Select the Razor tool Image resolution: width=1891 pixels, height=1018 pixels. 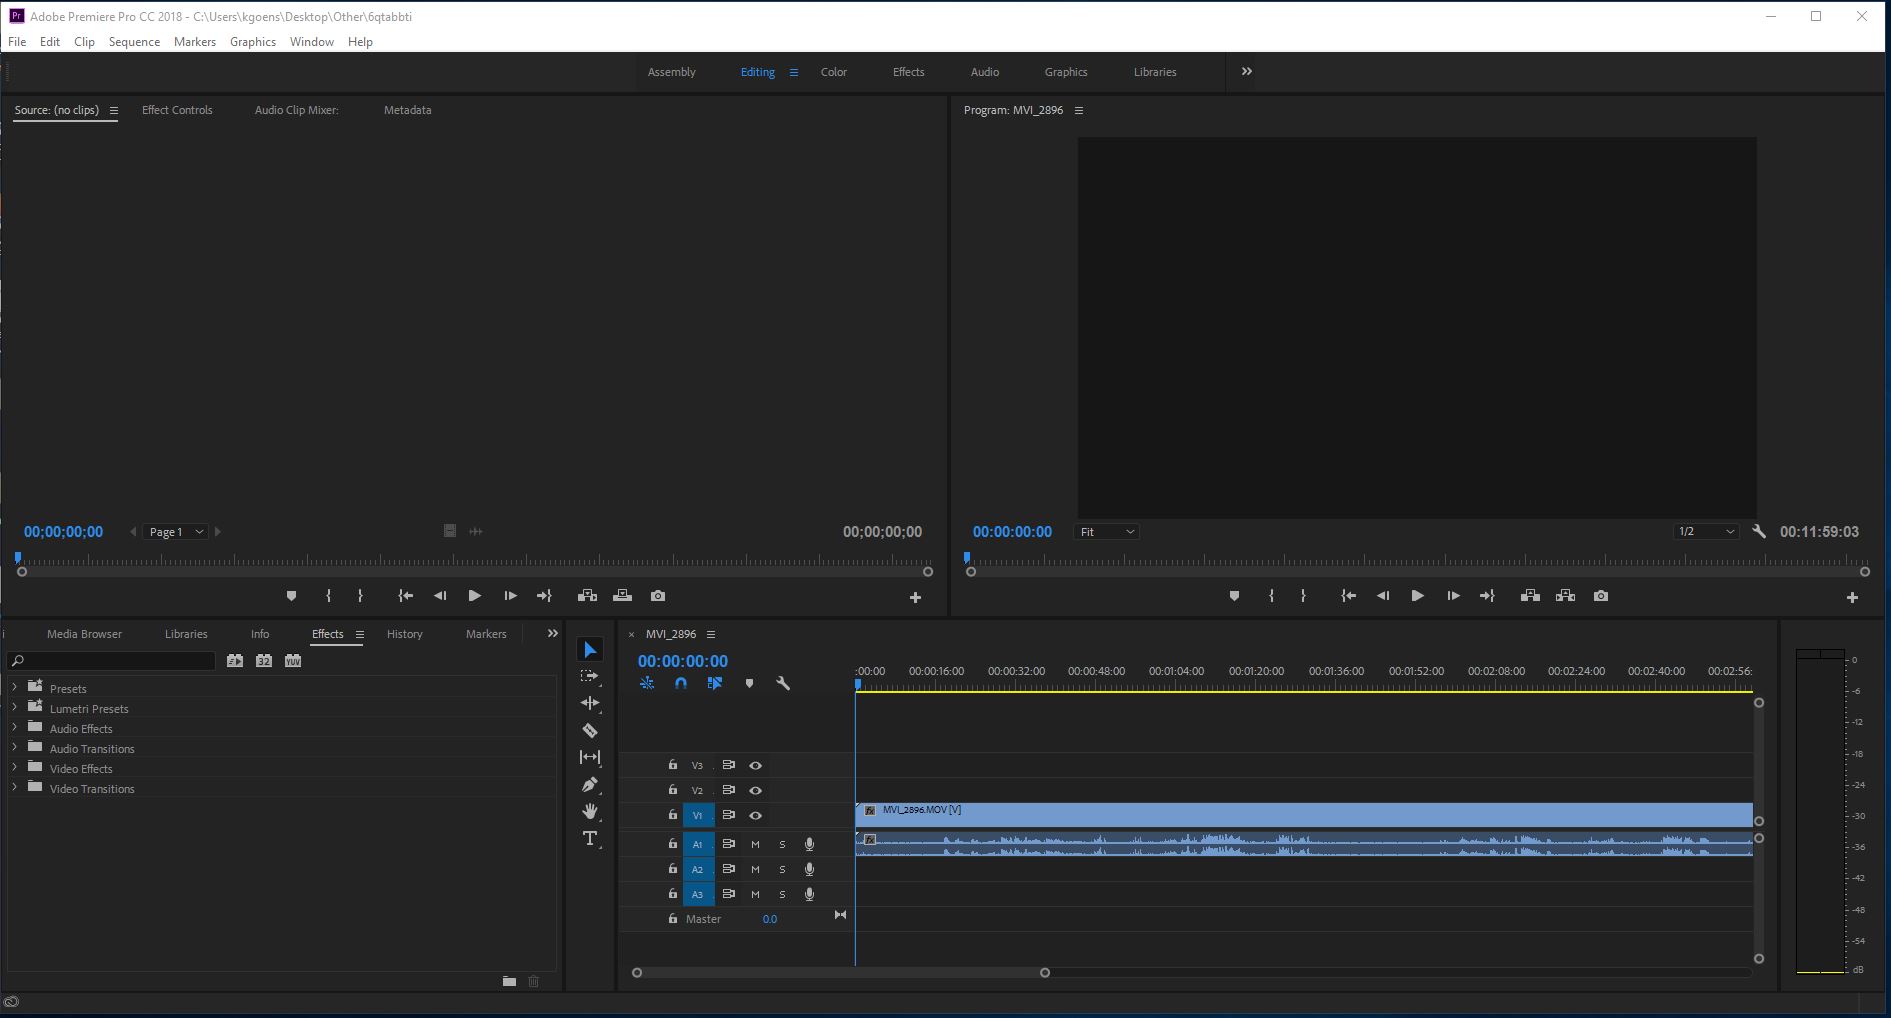click(590, 731)
